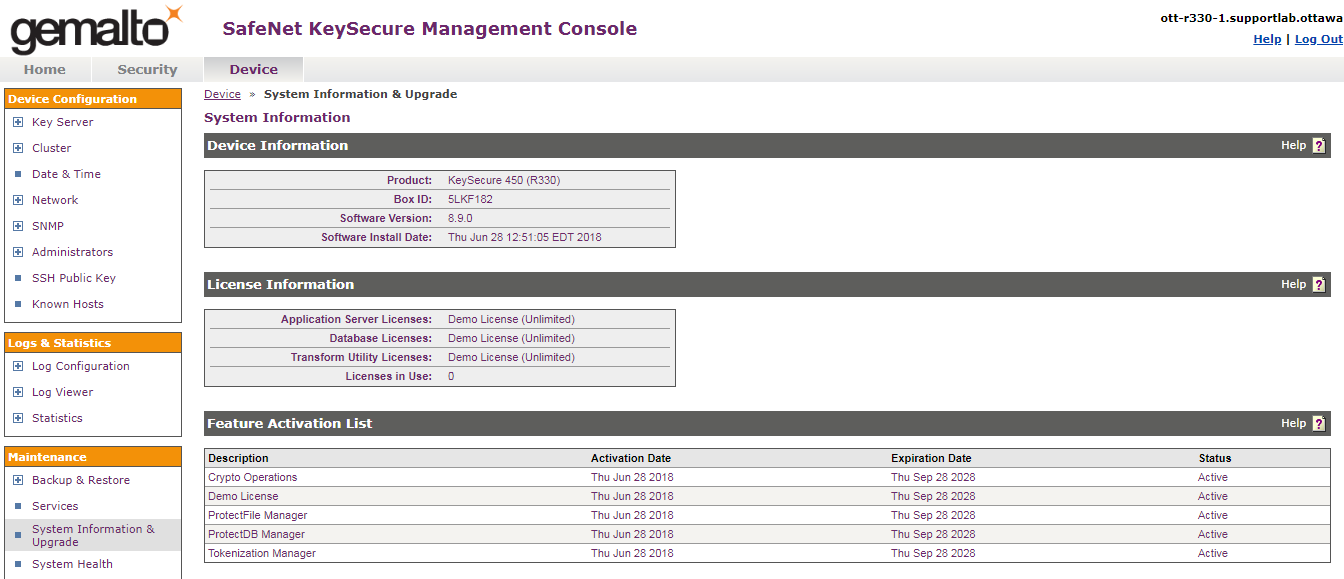Viewport: 1344px width, 579px height.
Task: Click the Gemalto logo
Action: (x=96, y=30)
